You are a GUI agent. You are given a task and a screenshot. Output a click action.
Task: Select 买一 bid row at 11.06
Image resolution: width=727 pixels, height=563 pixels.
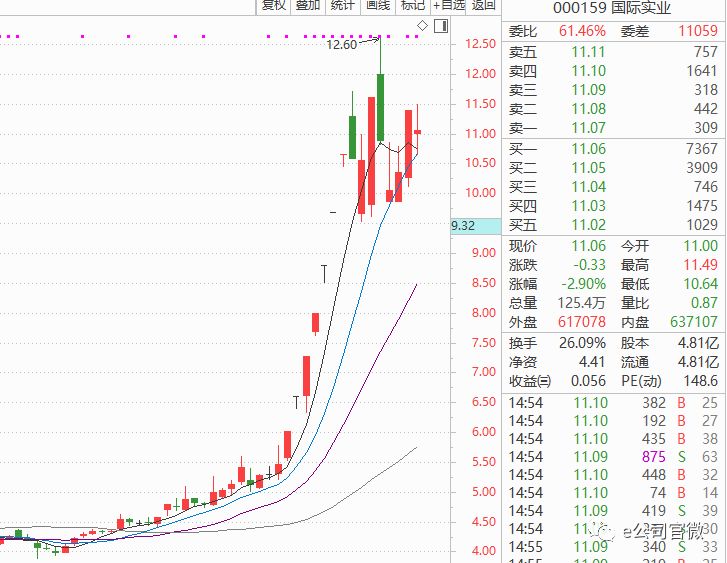tap(613, 149)
